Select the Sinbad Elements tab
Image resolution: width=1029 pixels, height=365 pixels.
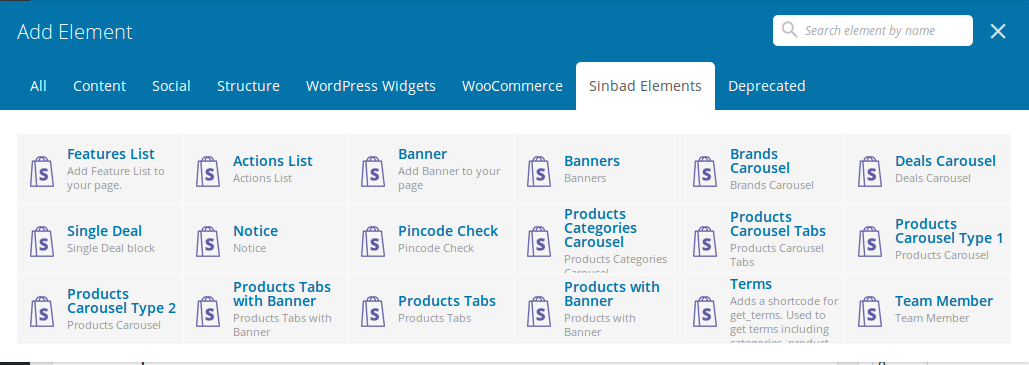tap(645, 86)
